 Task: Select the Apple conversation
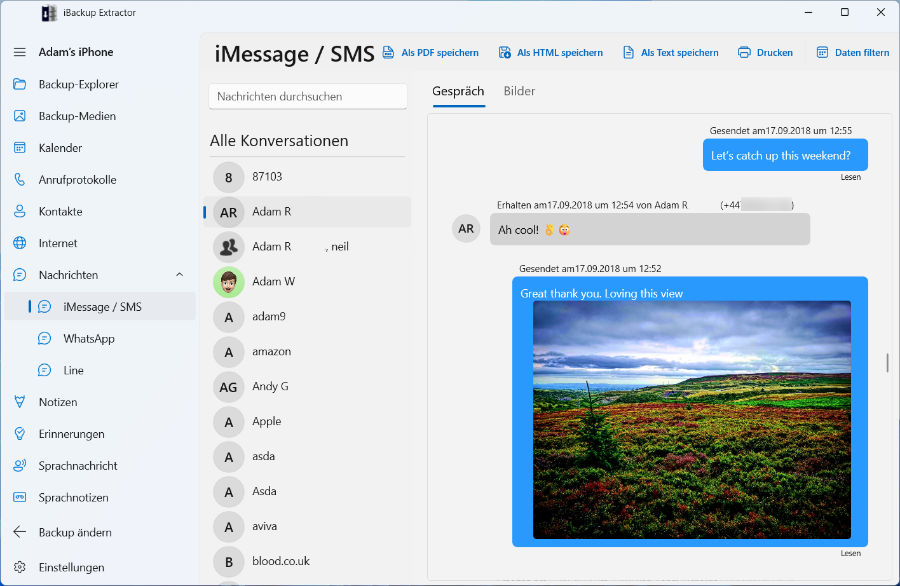308,422
